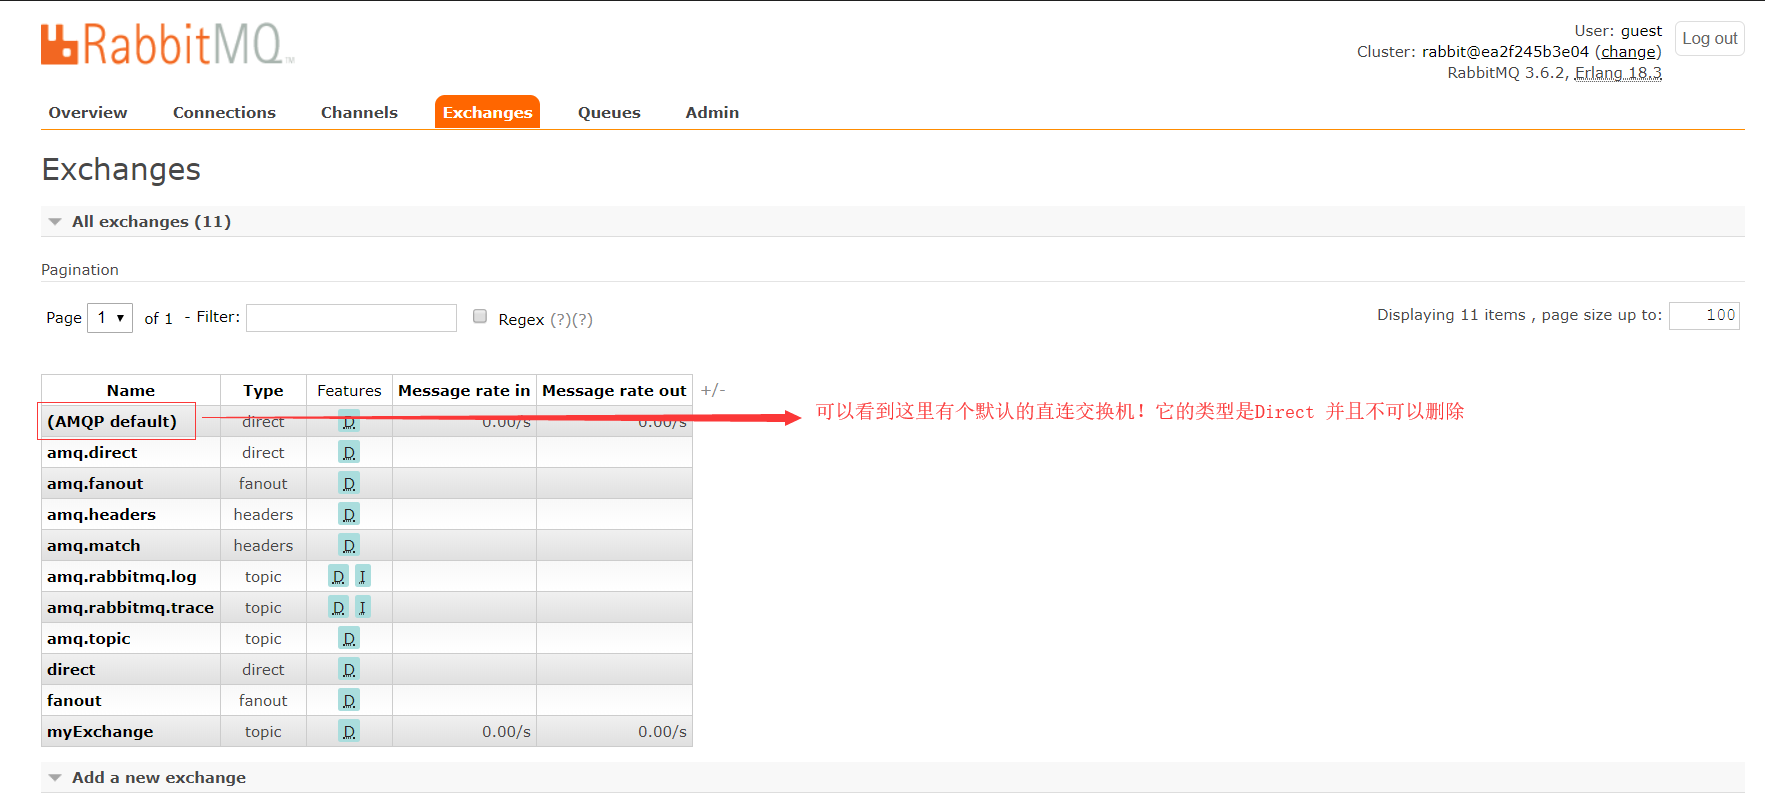Open the amq.direct exchange
This screenshot has width=1765, height=806.
coord(92,453)
